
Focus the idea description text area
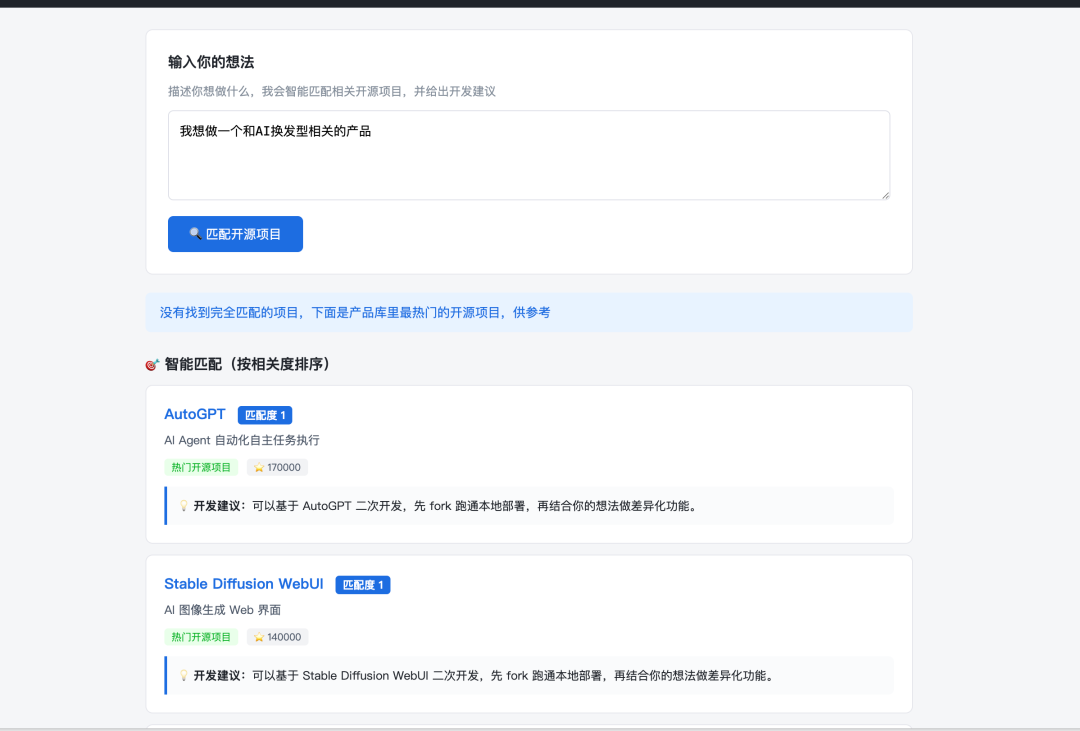(529, 156)
